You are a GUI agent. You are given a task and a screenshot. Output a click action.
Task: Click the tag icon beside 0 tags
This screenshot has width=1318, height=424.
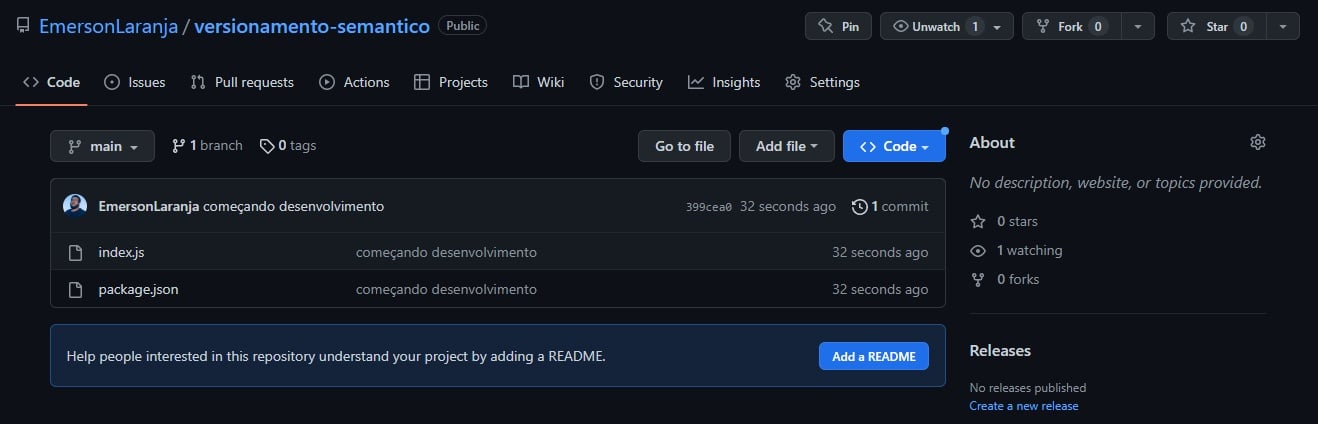coord(267,146)
